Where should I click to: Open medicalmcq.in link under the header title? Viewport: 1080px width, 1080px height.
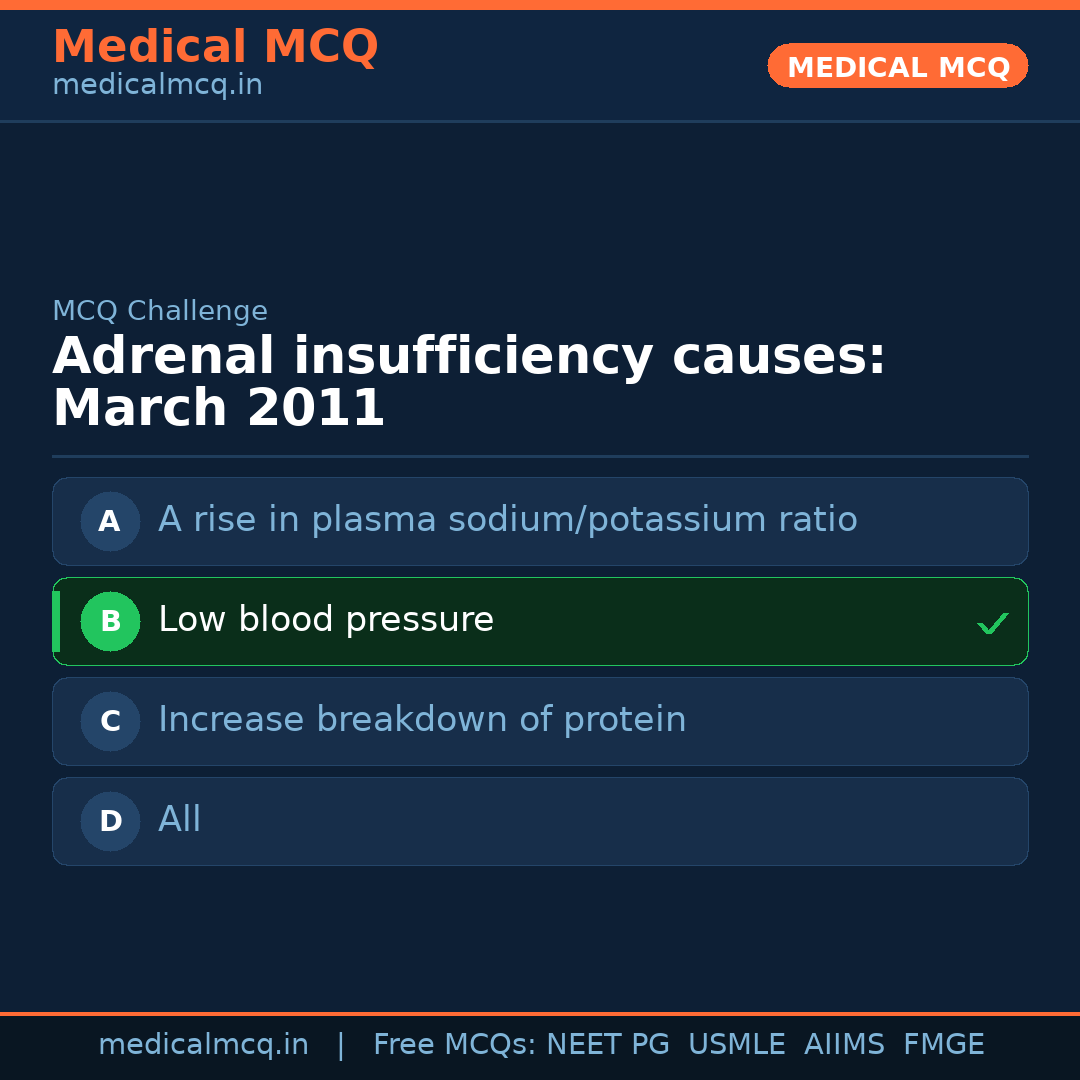pos(157,86)
